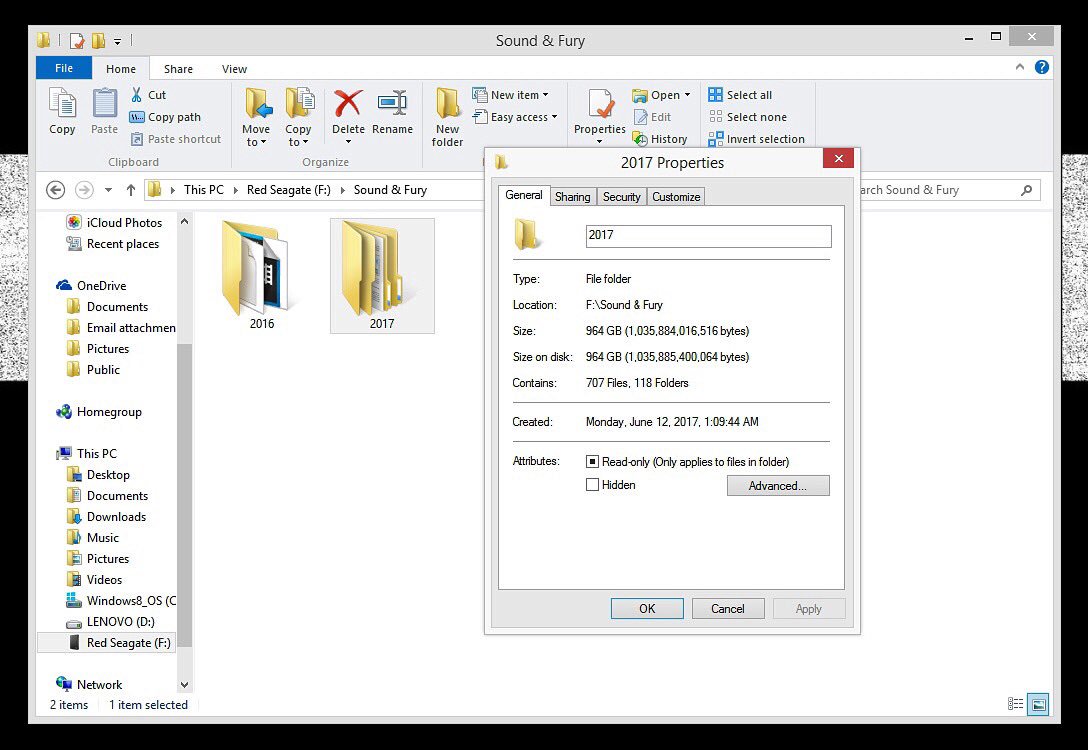Select iCloud Photos in navigation pane

[114, 222]
